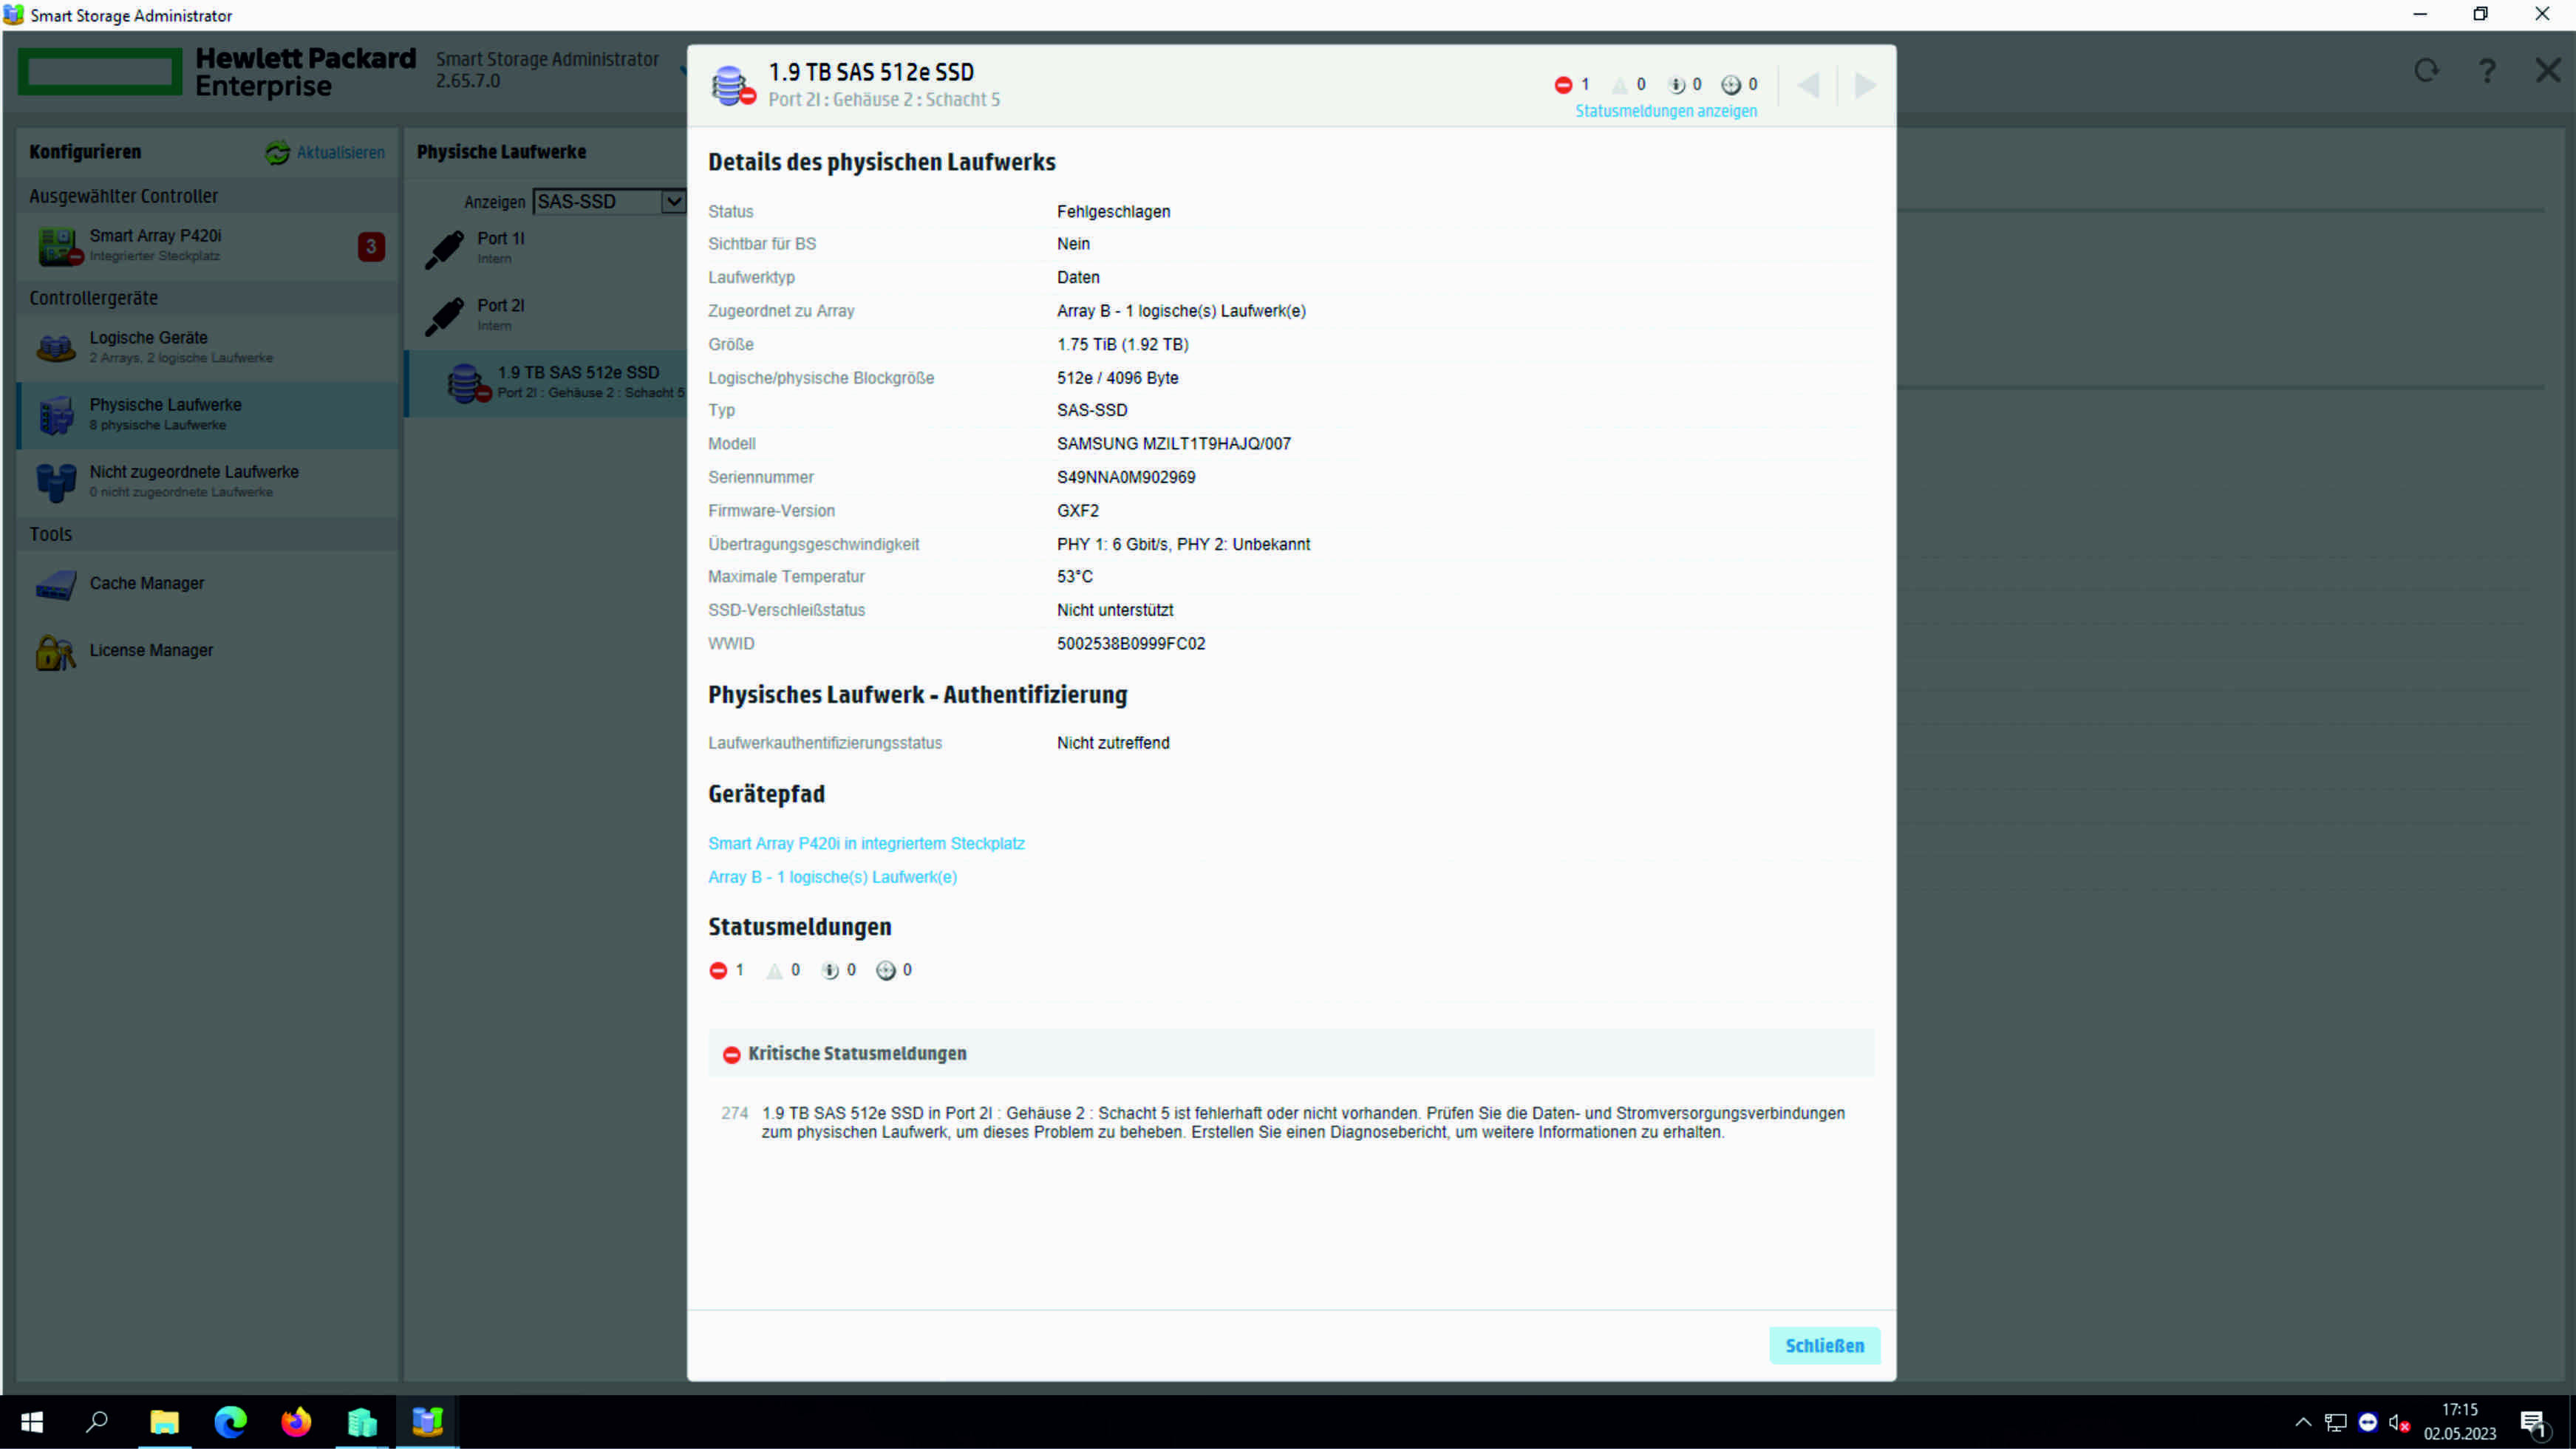Click the Schließen button
The image size is (2576, 1449).
(x=1823, y=1346)
